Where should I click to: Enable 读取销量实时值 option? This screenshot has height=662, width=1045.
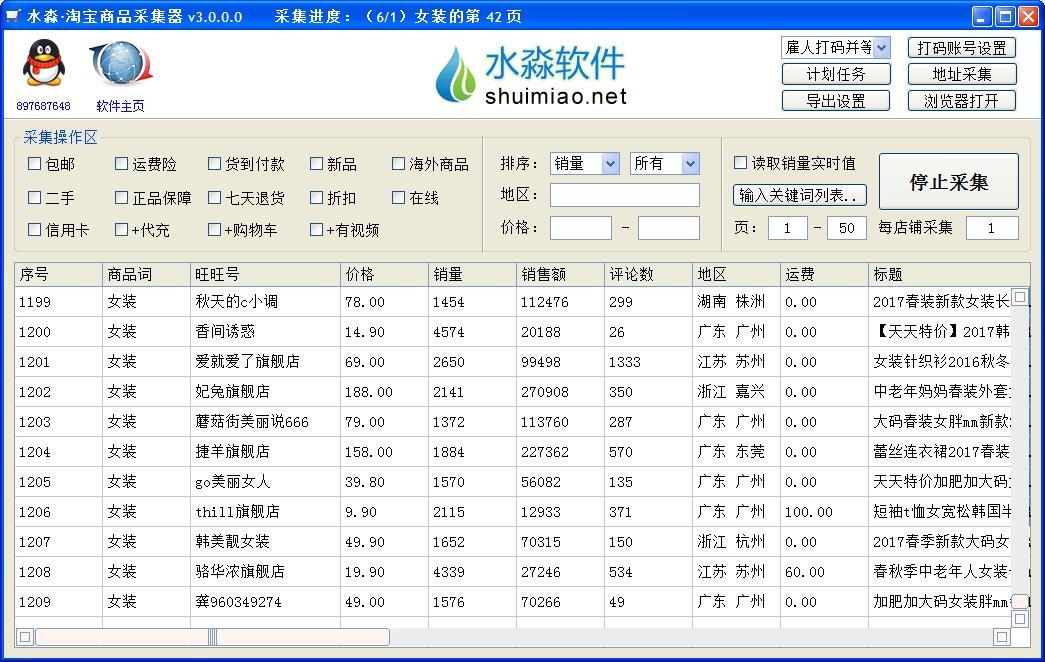pos(740,163)
